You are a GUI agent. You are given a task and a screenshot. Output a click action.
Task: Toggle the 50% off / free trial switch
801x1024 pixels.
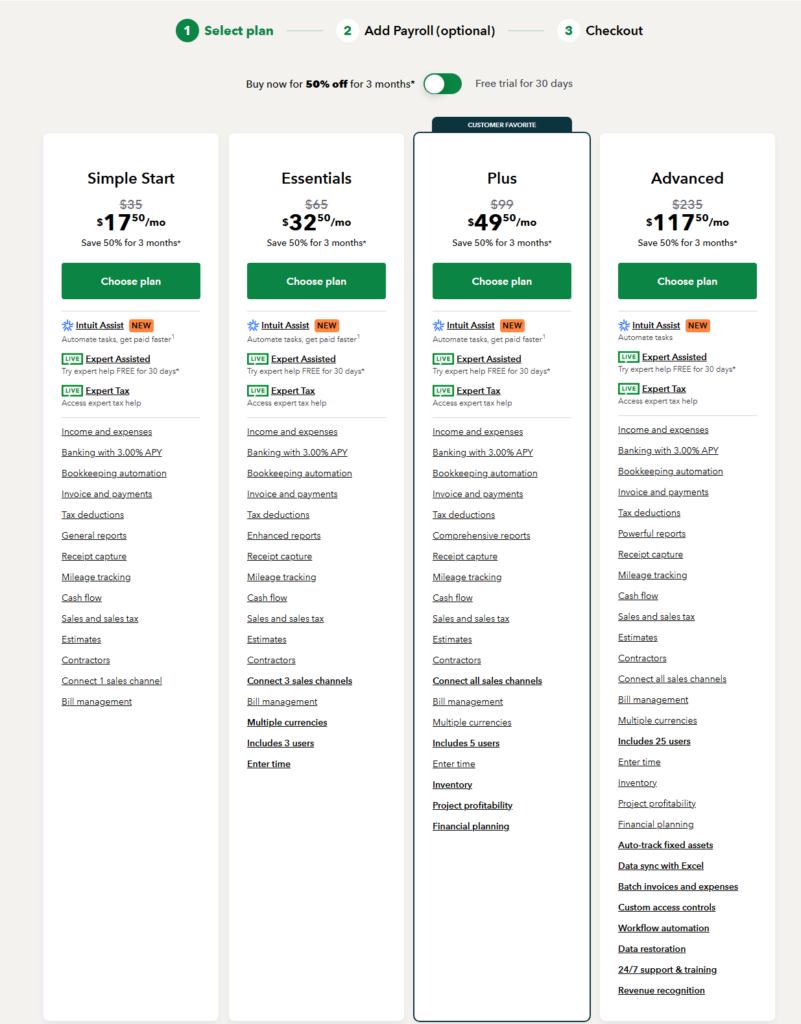point(442,84)
